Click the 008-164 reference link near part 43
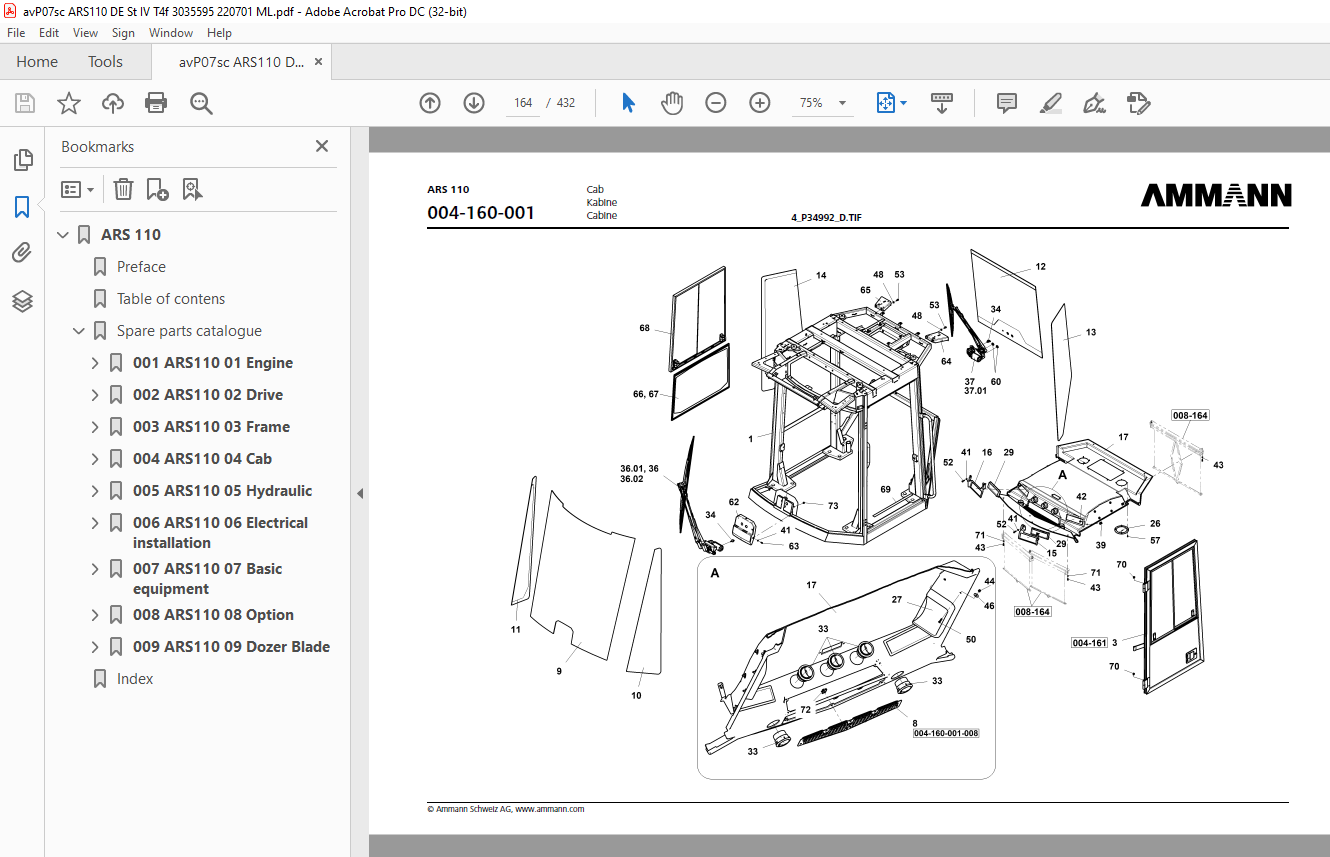Screen dimensions: 1330x857 click(1189, 415)
